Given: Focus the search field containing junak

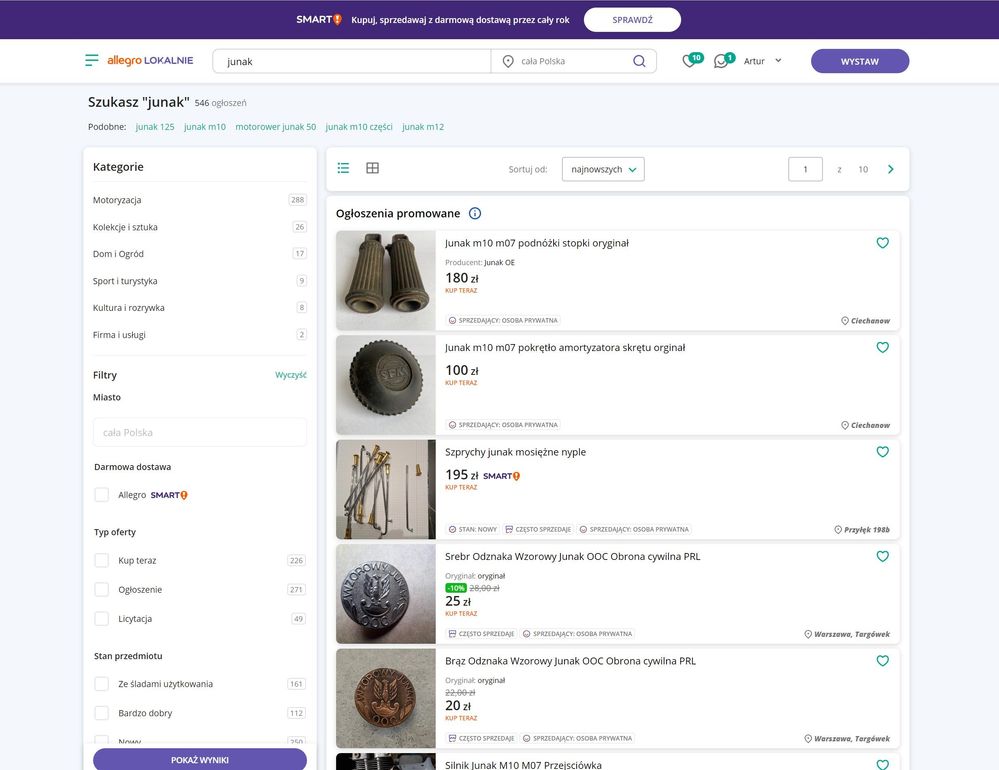Looking at the screenshot, I should pyautogui.click(x=352, y=61).
